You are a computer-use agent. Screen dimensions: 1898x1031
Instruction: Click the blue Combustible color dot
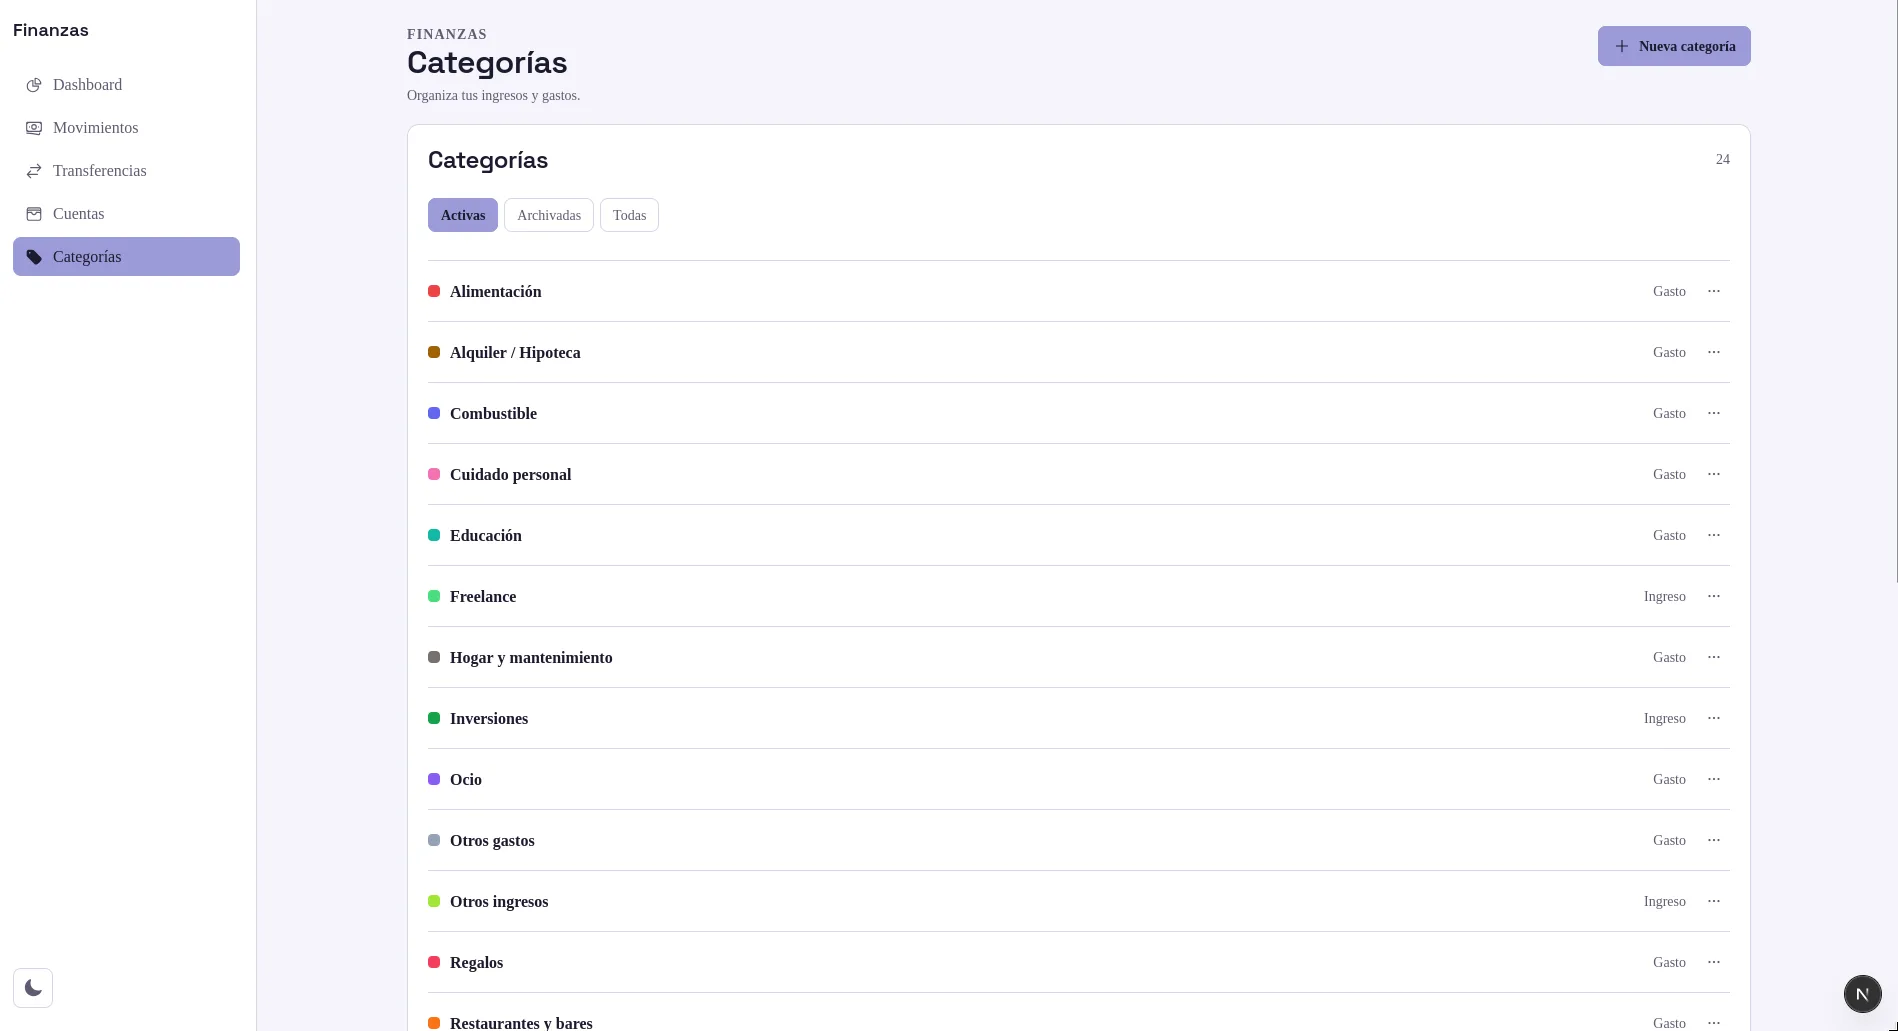pos(434,413)
